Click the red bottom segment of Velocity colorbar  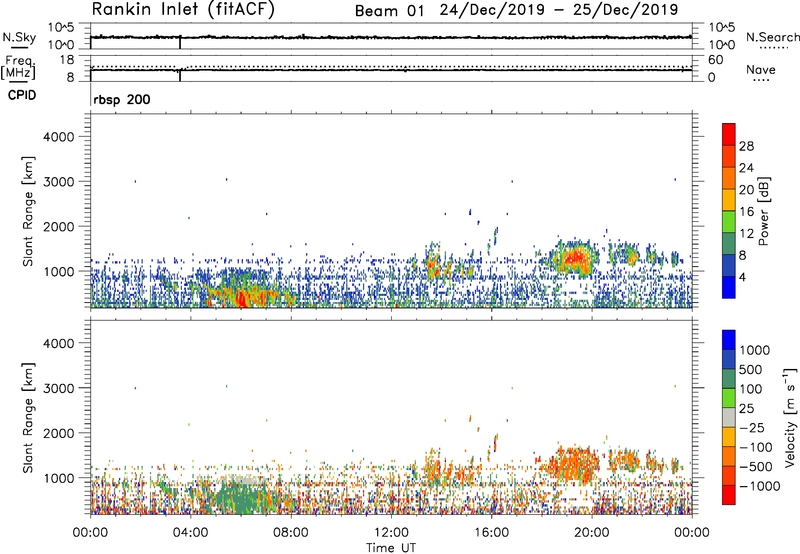point(729,495)
